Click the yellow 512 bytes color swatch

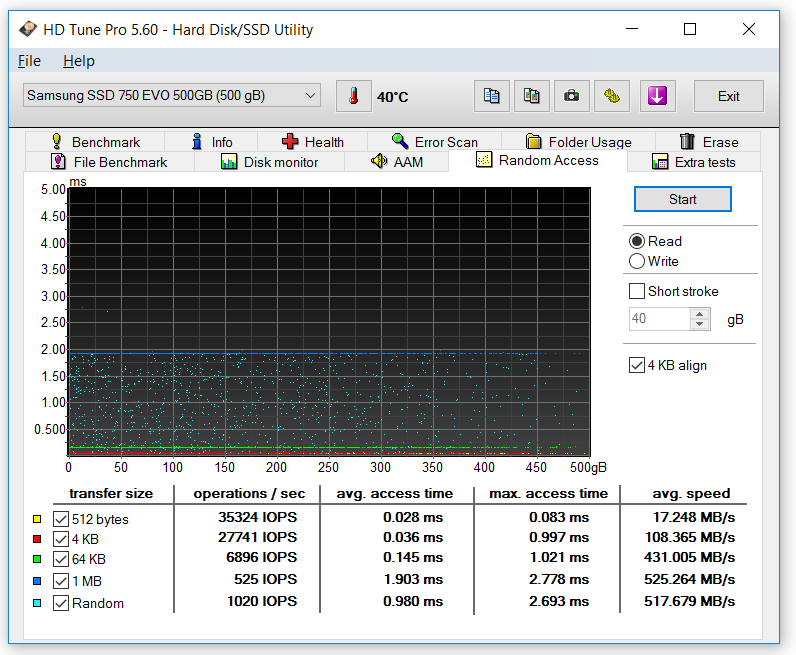(x=37, y=519)
